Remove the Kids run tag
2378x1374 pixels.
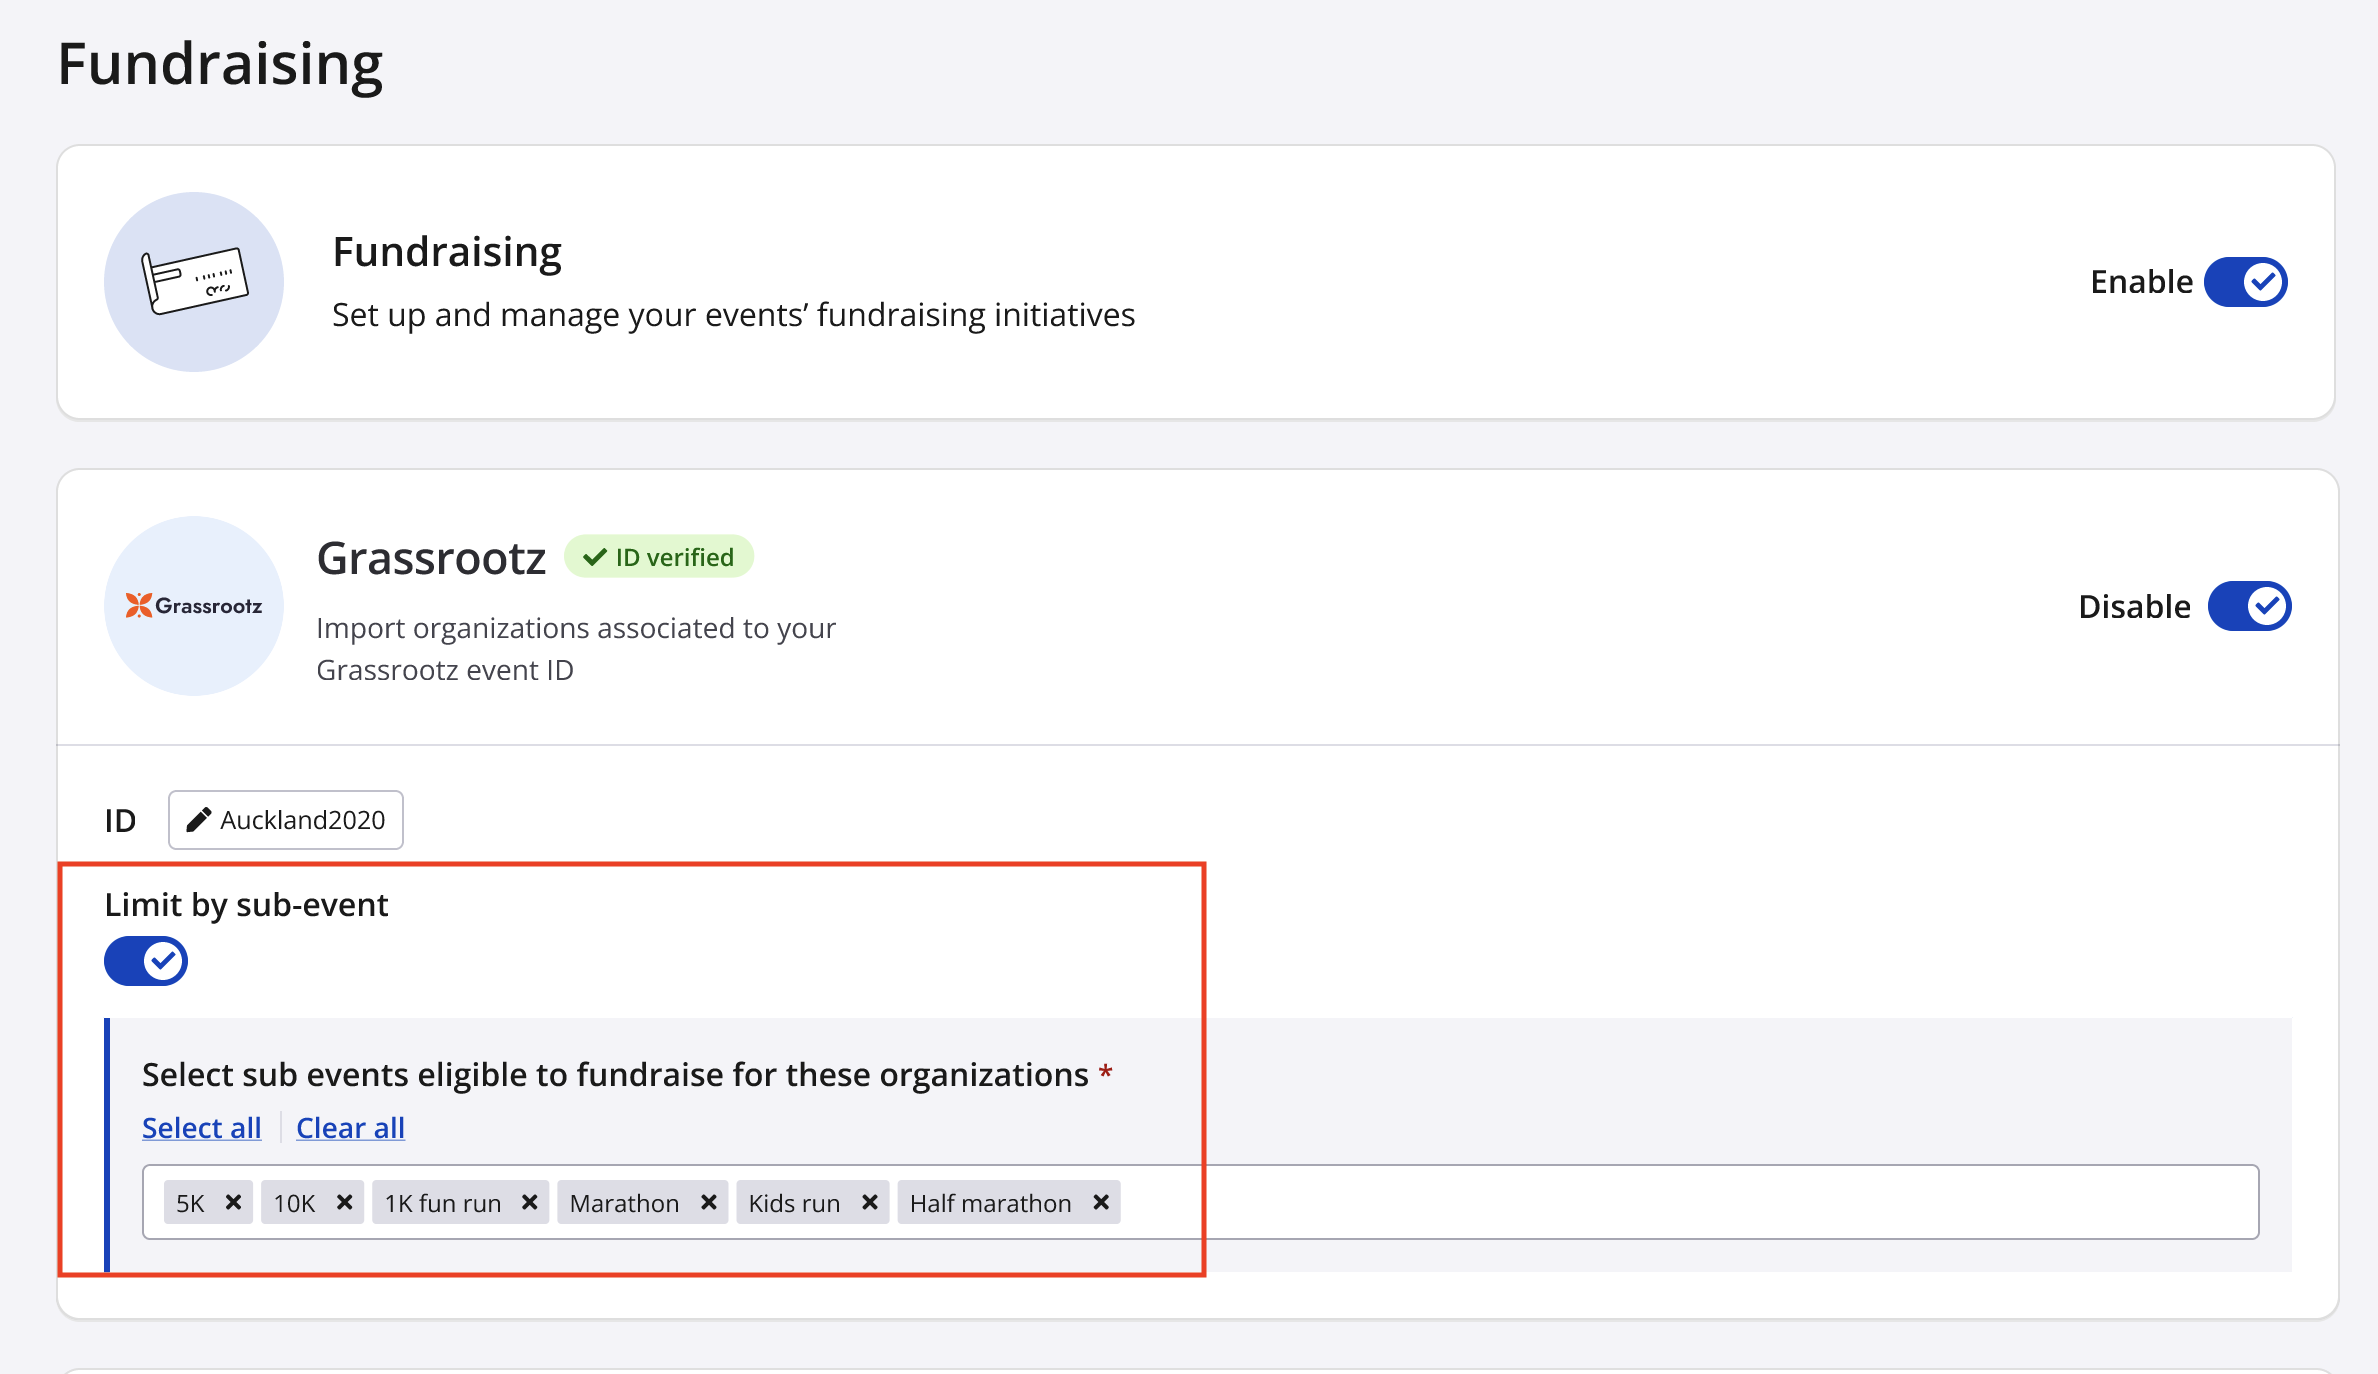pos(870,1202)
